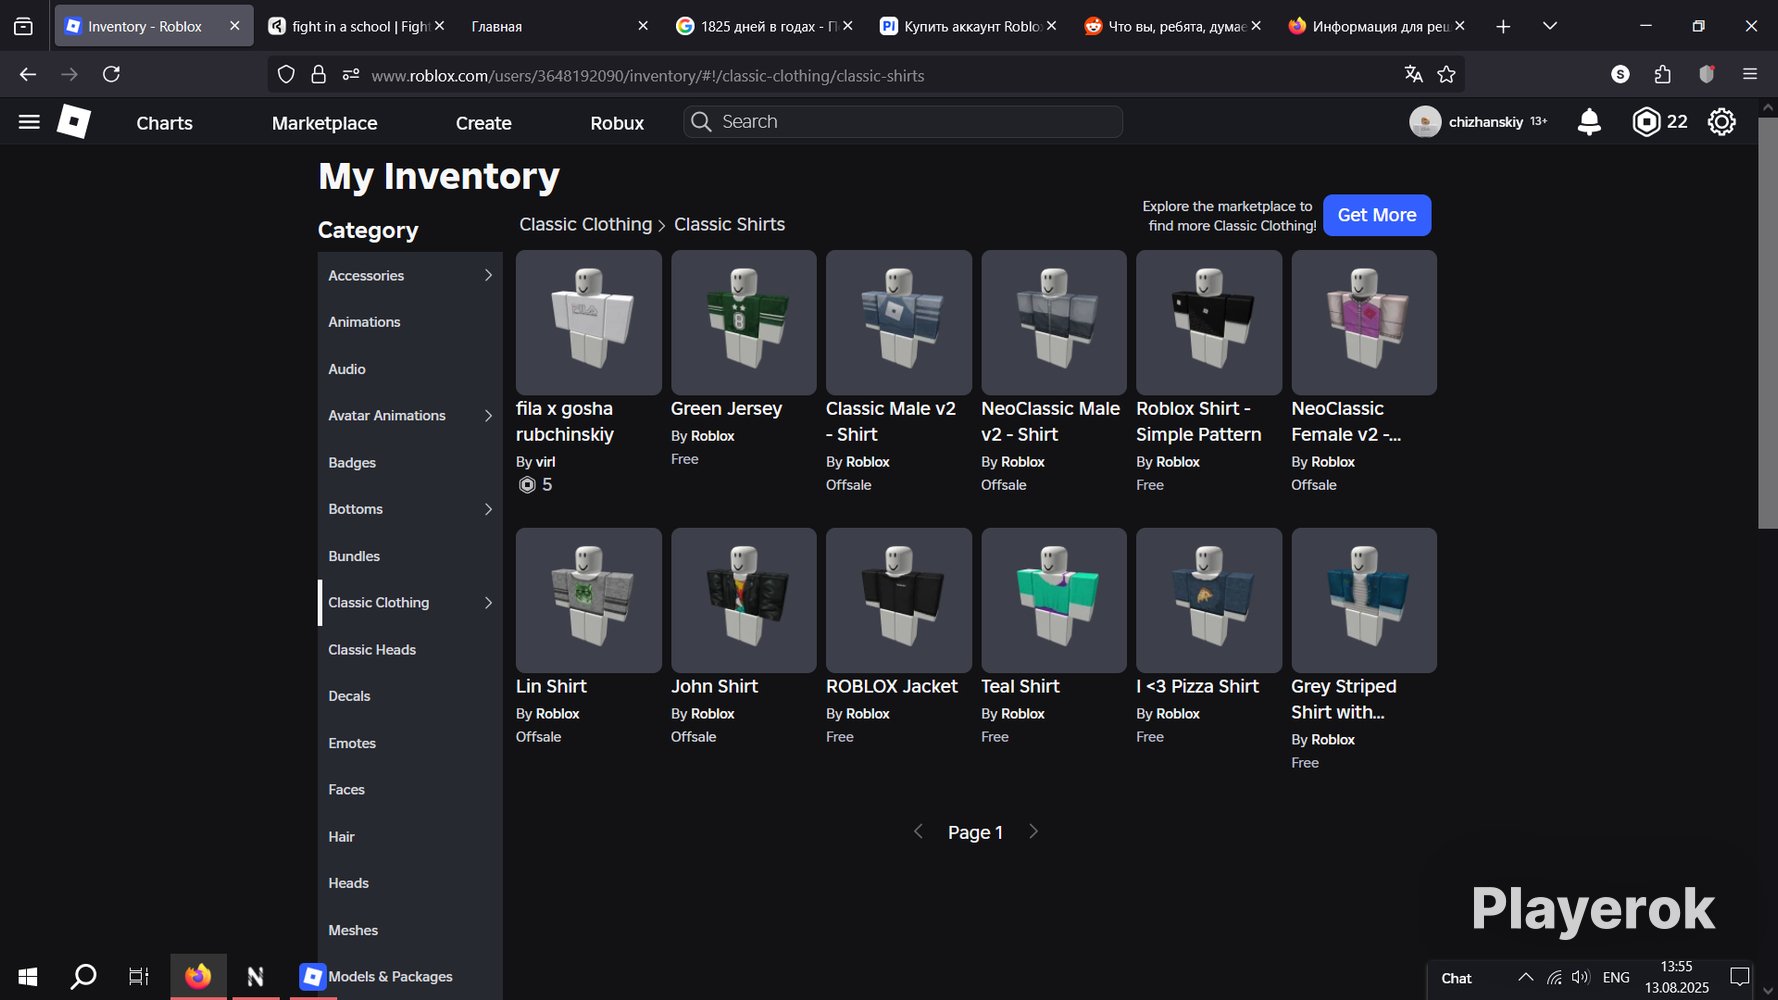This screenshot has width=1778, height=1000.
Task: Open the creator link 'virl'
Action: [545, 462]
